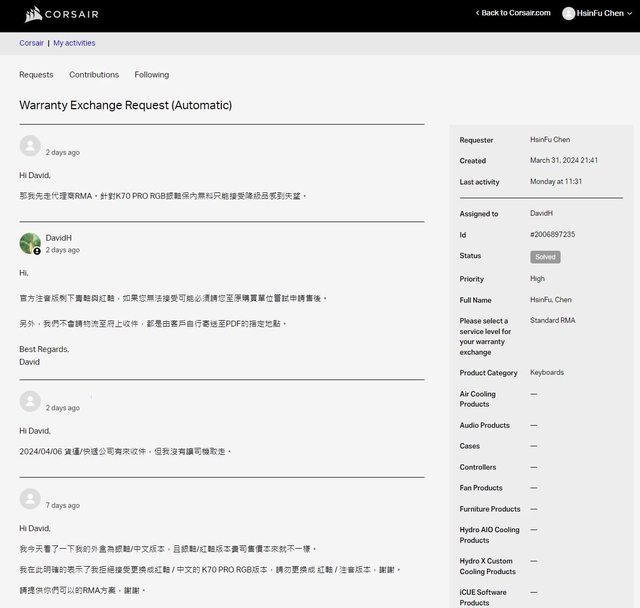The image size is (640, 608).
Task: Click the Warranty Exchange Request title
Action: point(125,105)
